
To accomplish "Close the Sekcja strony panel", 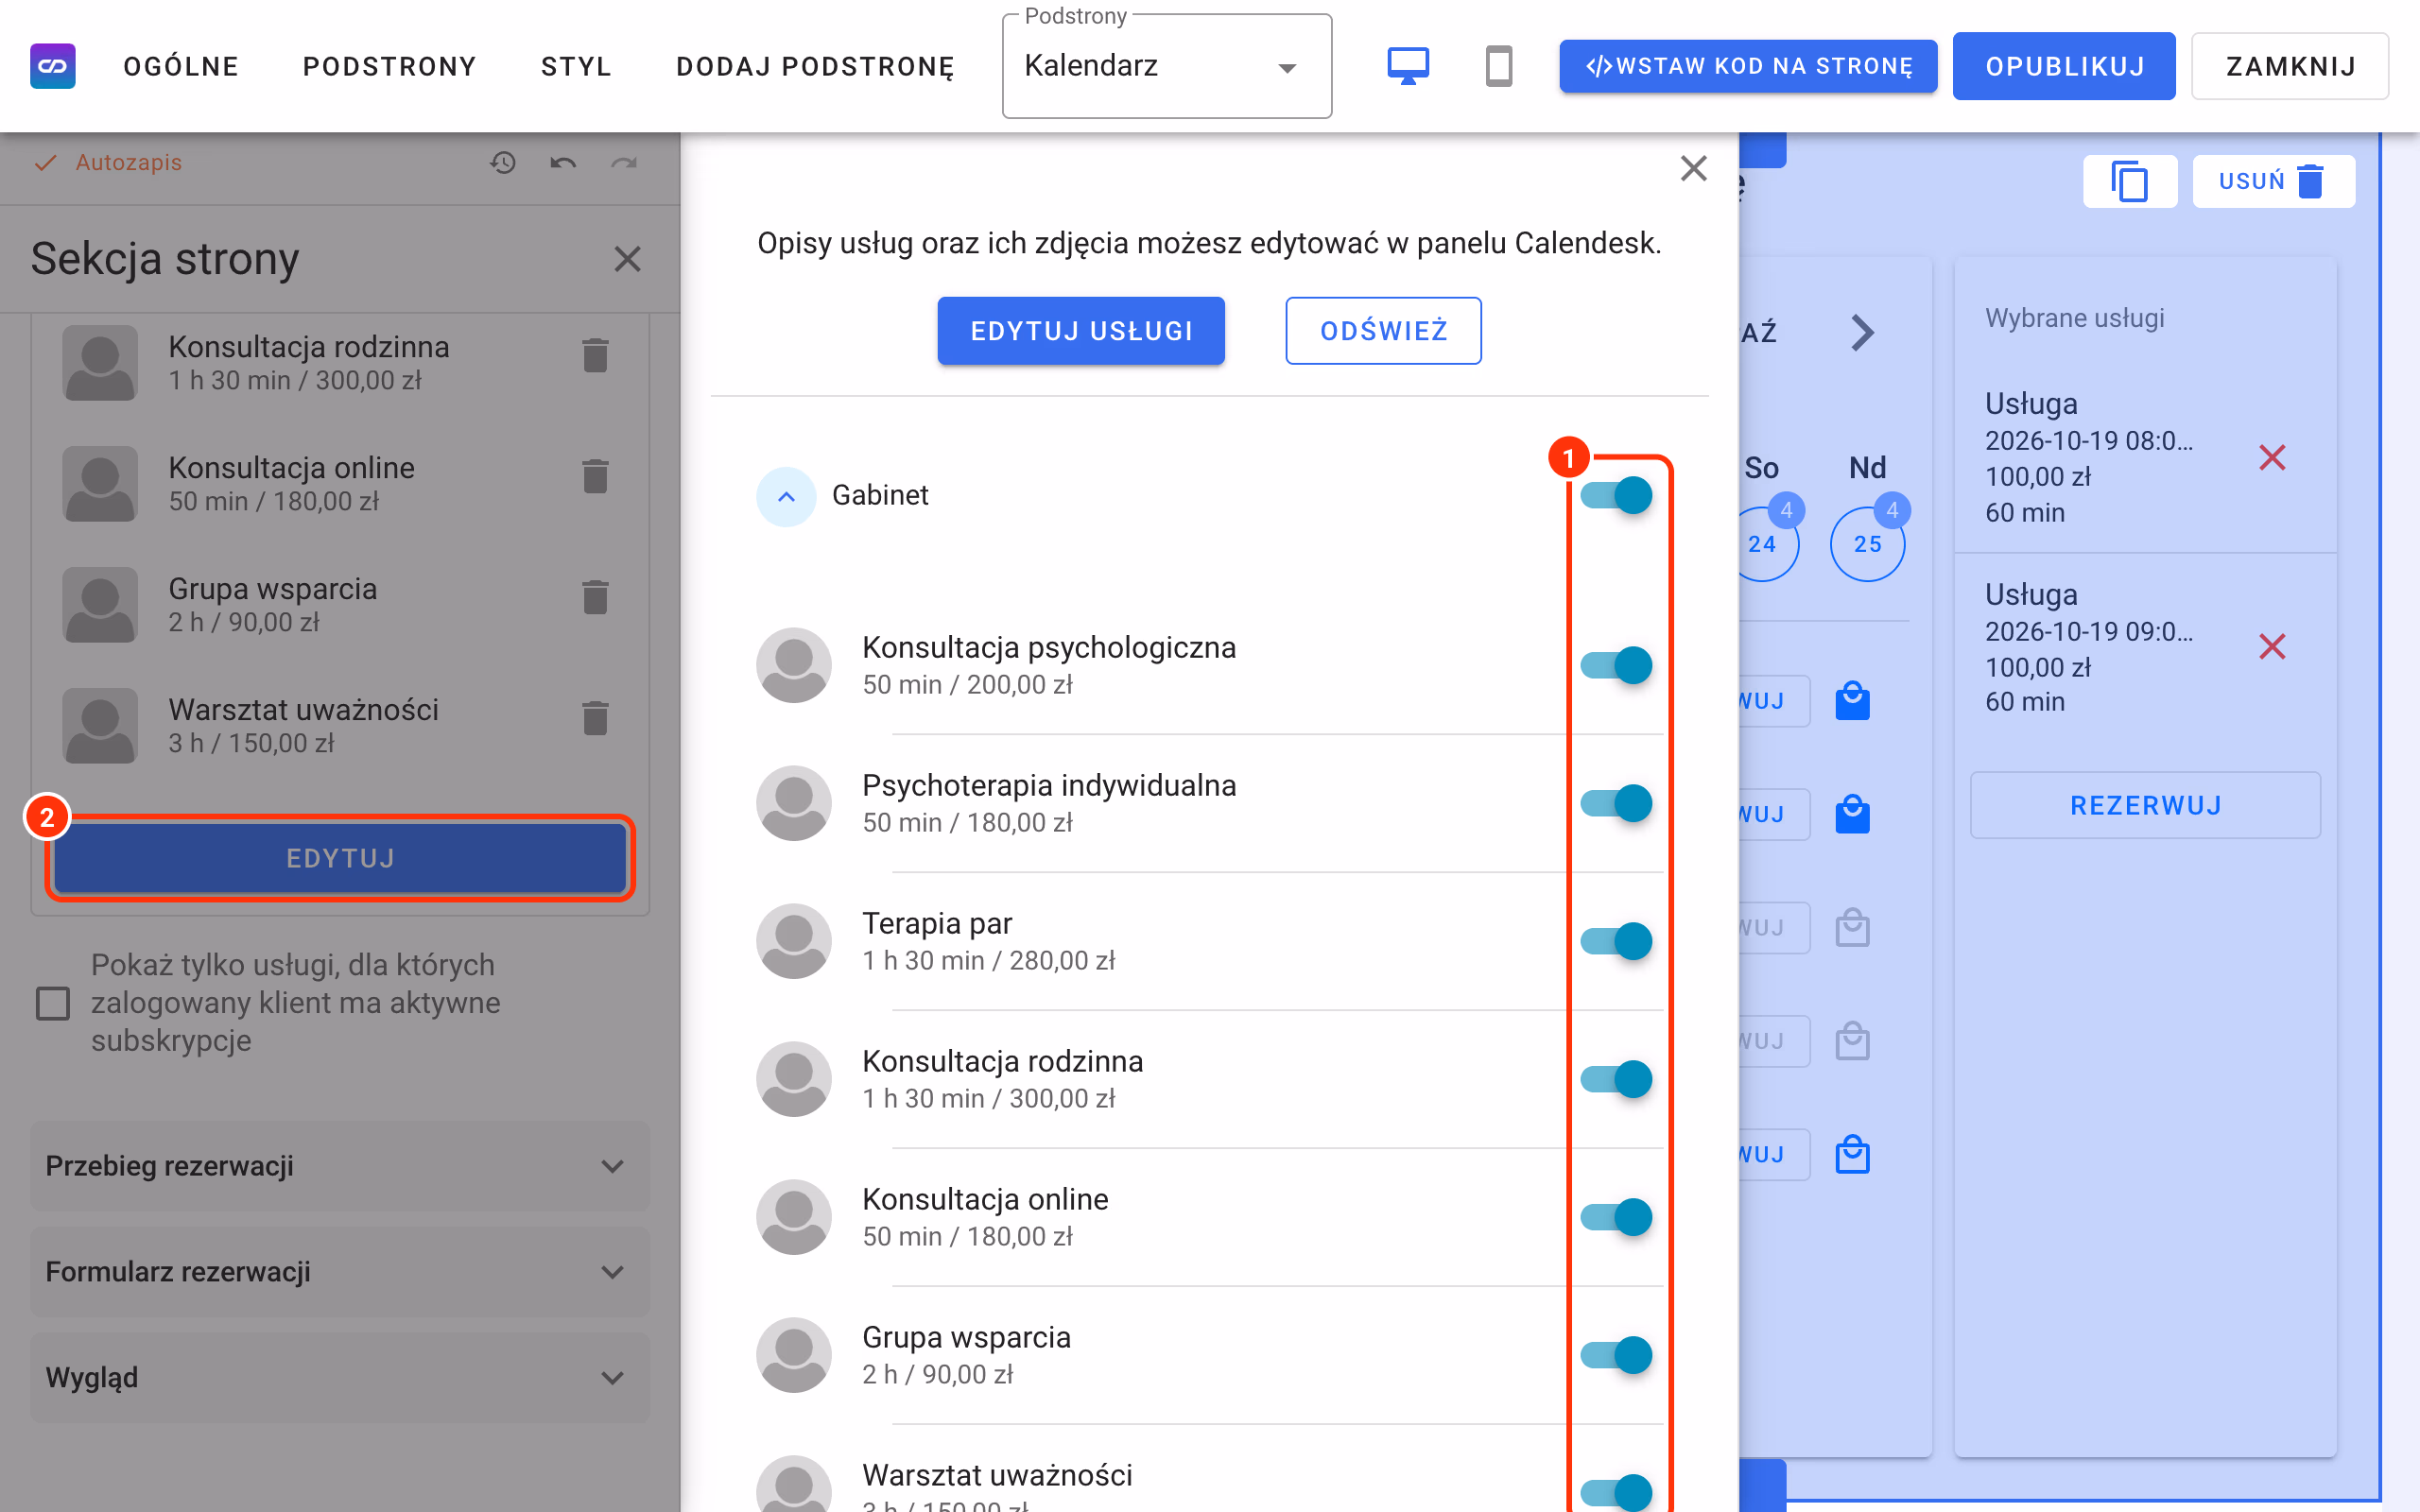I will [x=627, y=259].
